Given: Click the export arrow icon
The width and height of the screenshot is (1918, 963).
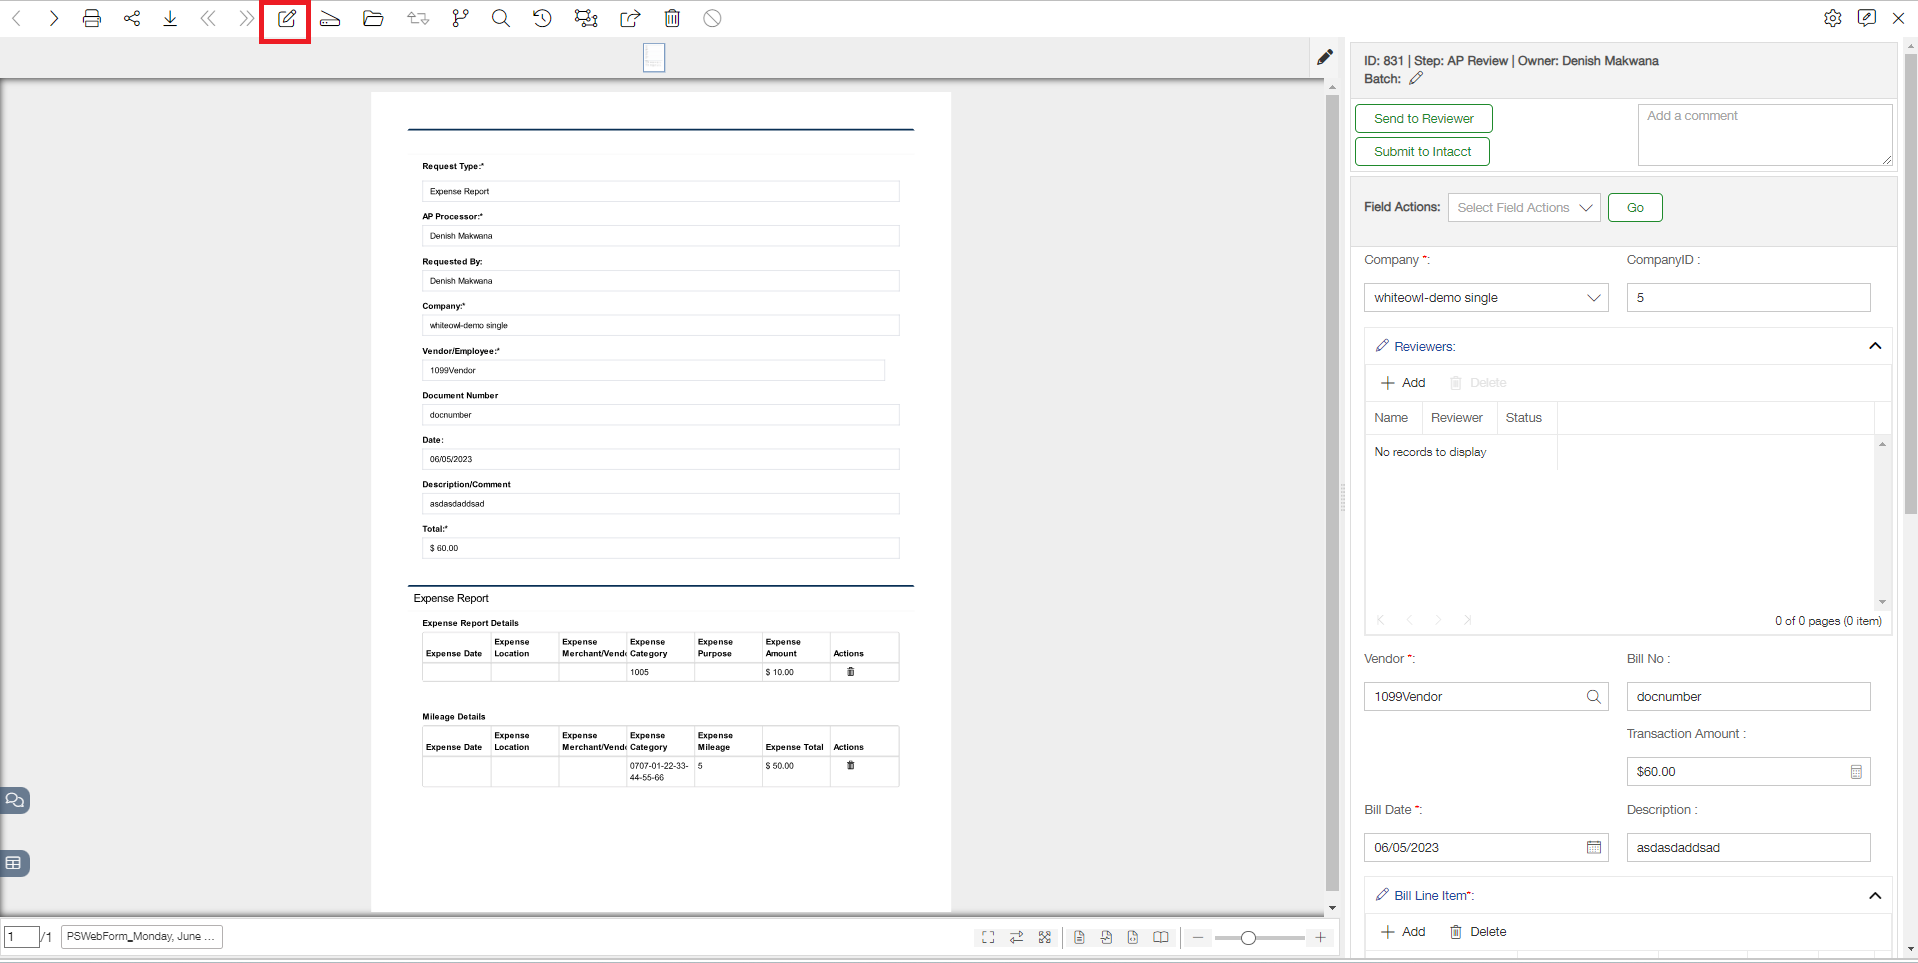Looking at the screenshot, I should coord(630,18).
